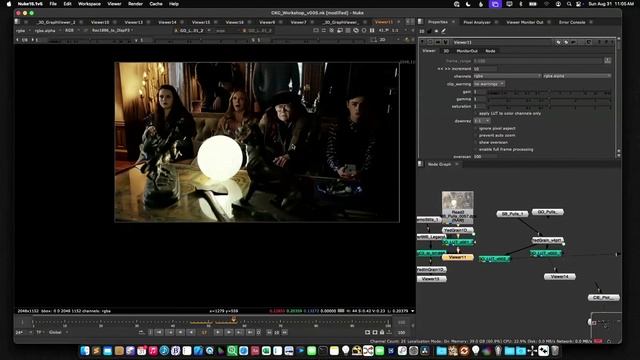Screen dimensions: 640x360
Task: Open Spotlight search in menu bar
Action: [569, 4]
